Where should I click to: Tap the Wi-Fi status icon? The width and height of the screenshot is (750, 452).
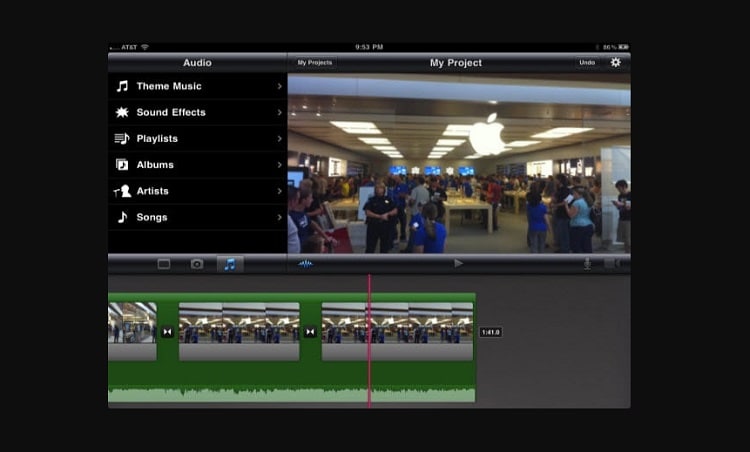(145, 47)
